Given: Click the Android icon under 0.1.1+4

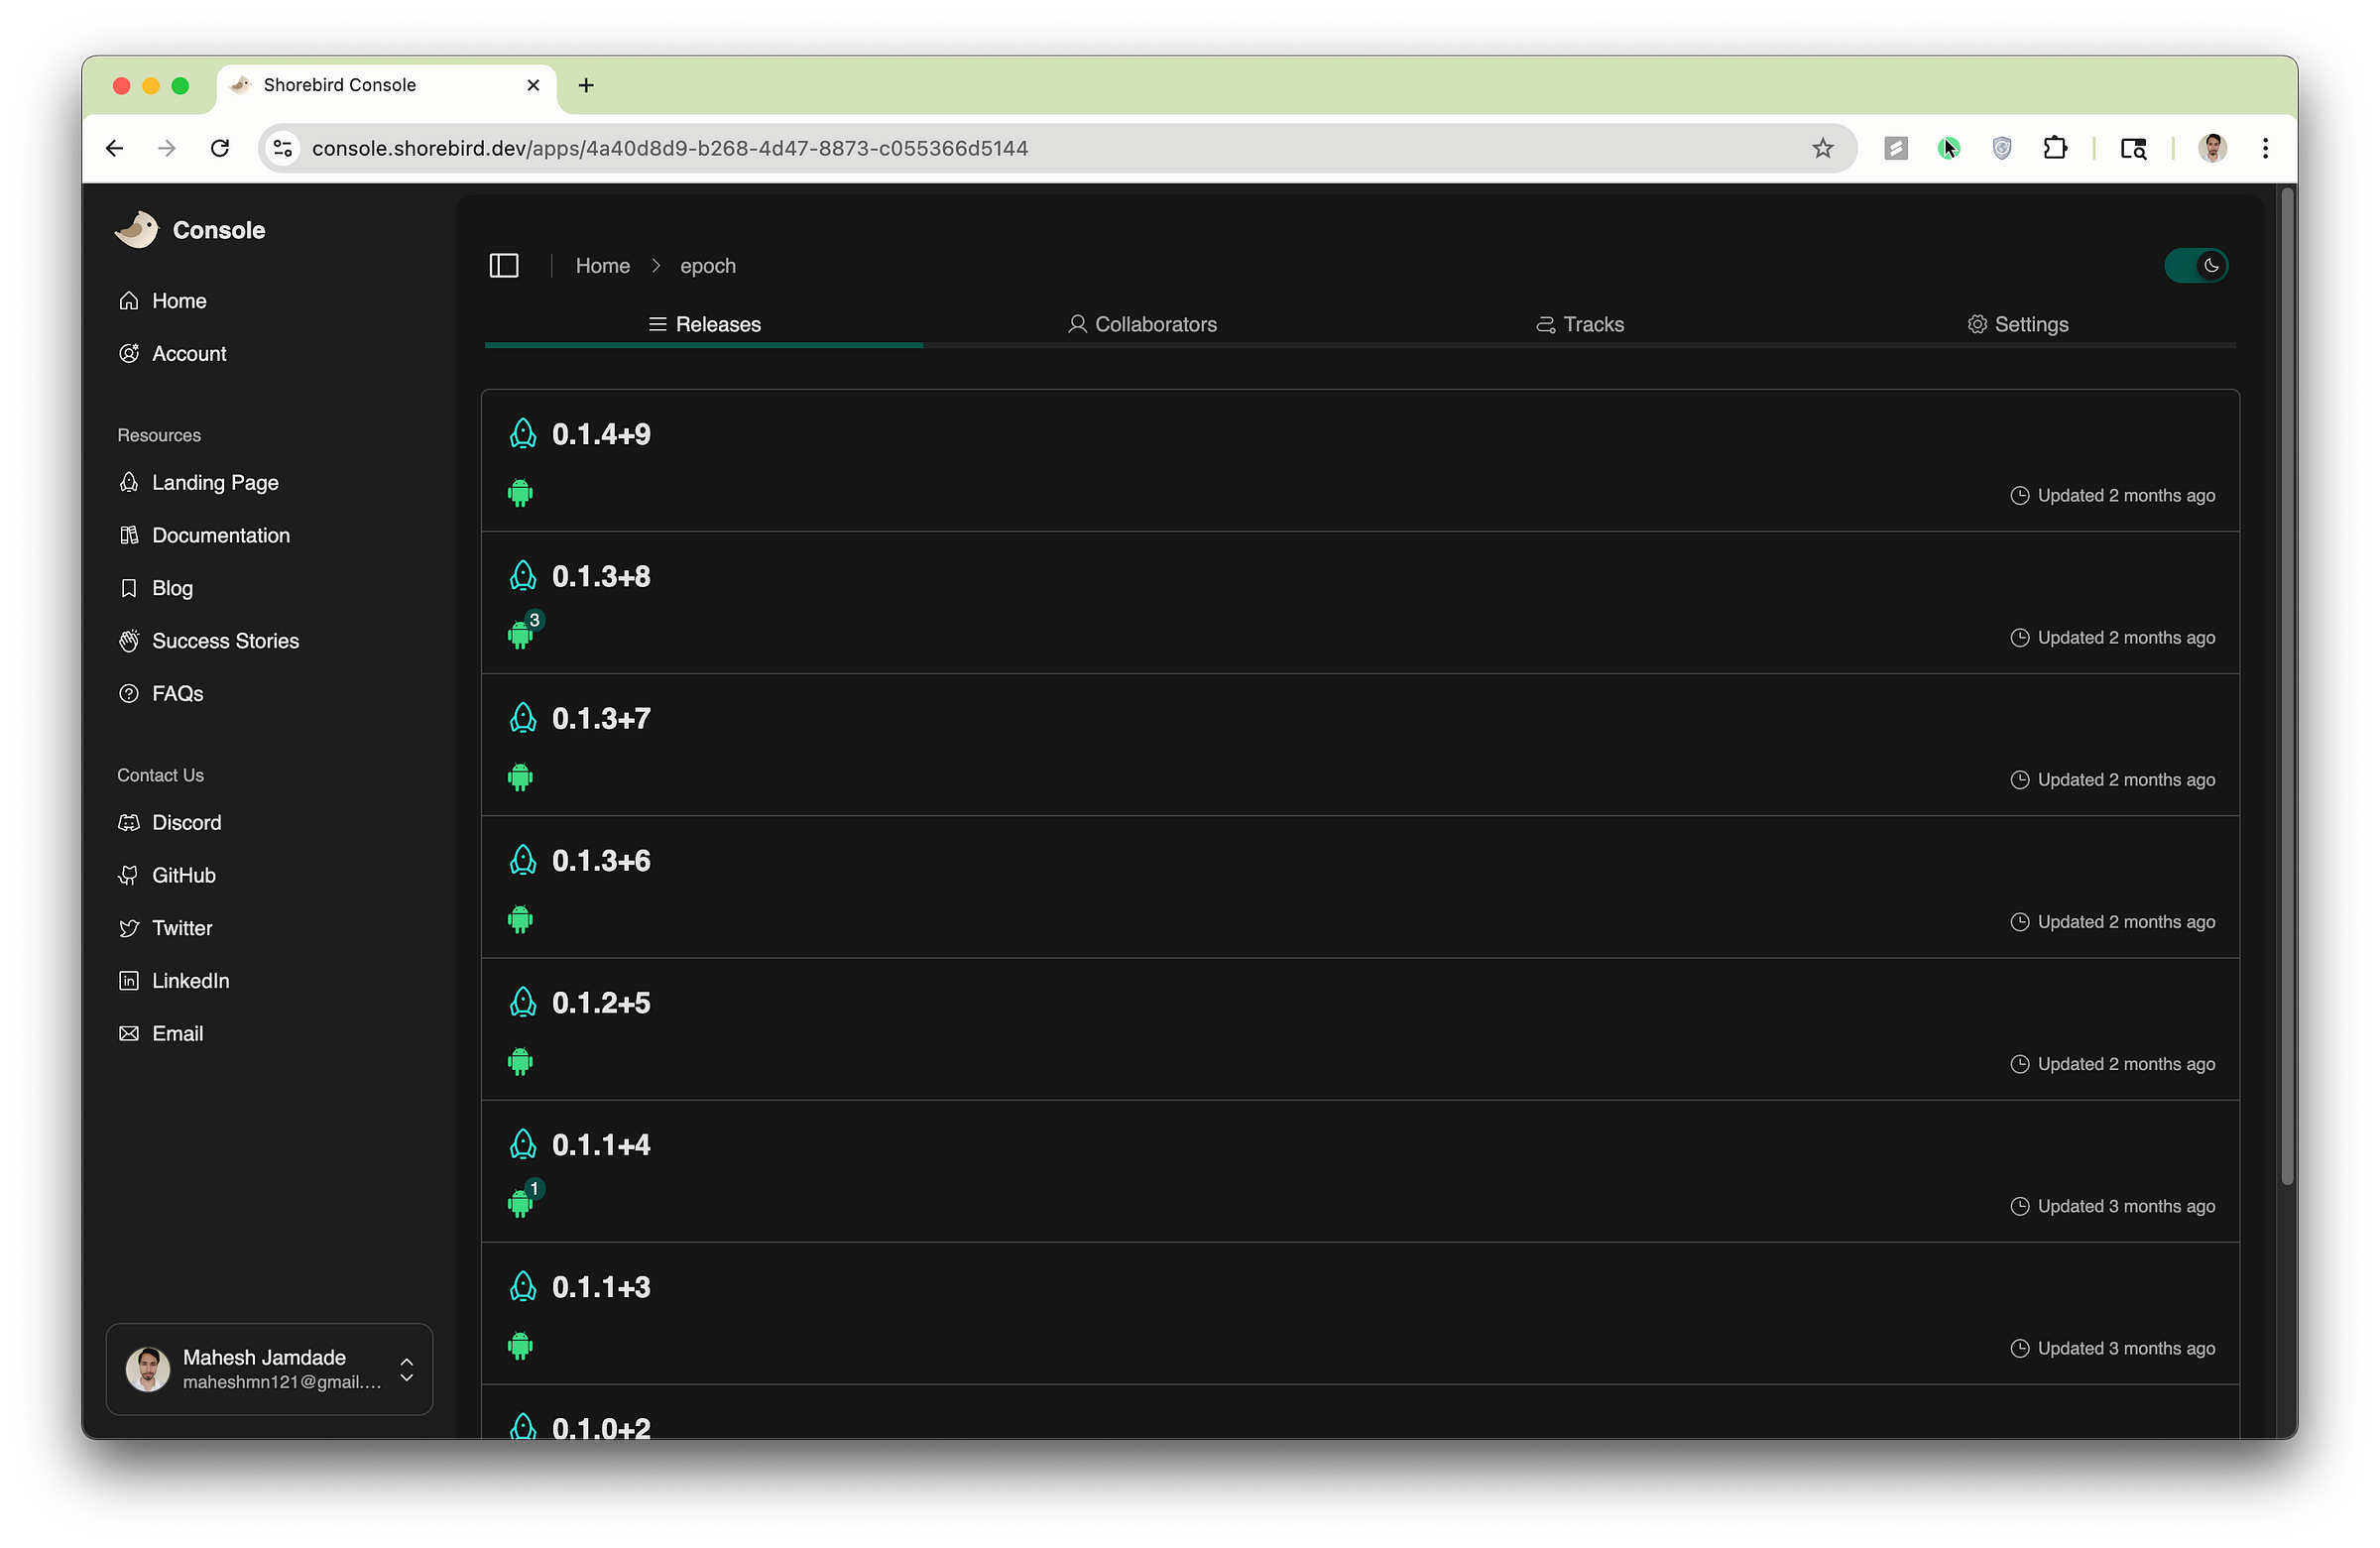Looking at the screenshot, I should click(520, 1203).
